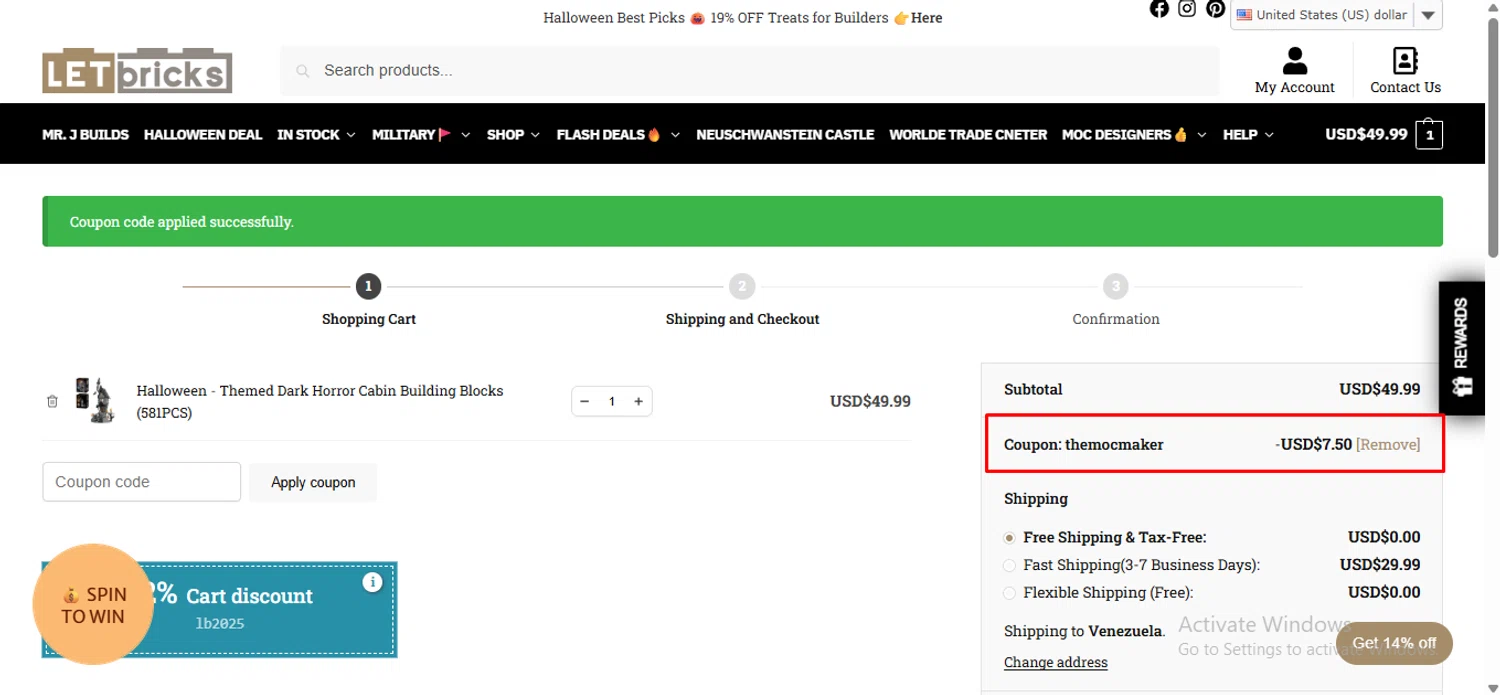Viewport: 1500px width, 695px height.
Task: Open Halloween promo Here link
Action: point(926,17)
